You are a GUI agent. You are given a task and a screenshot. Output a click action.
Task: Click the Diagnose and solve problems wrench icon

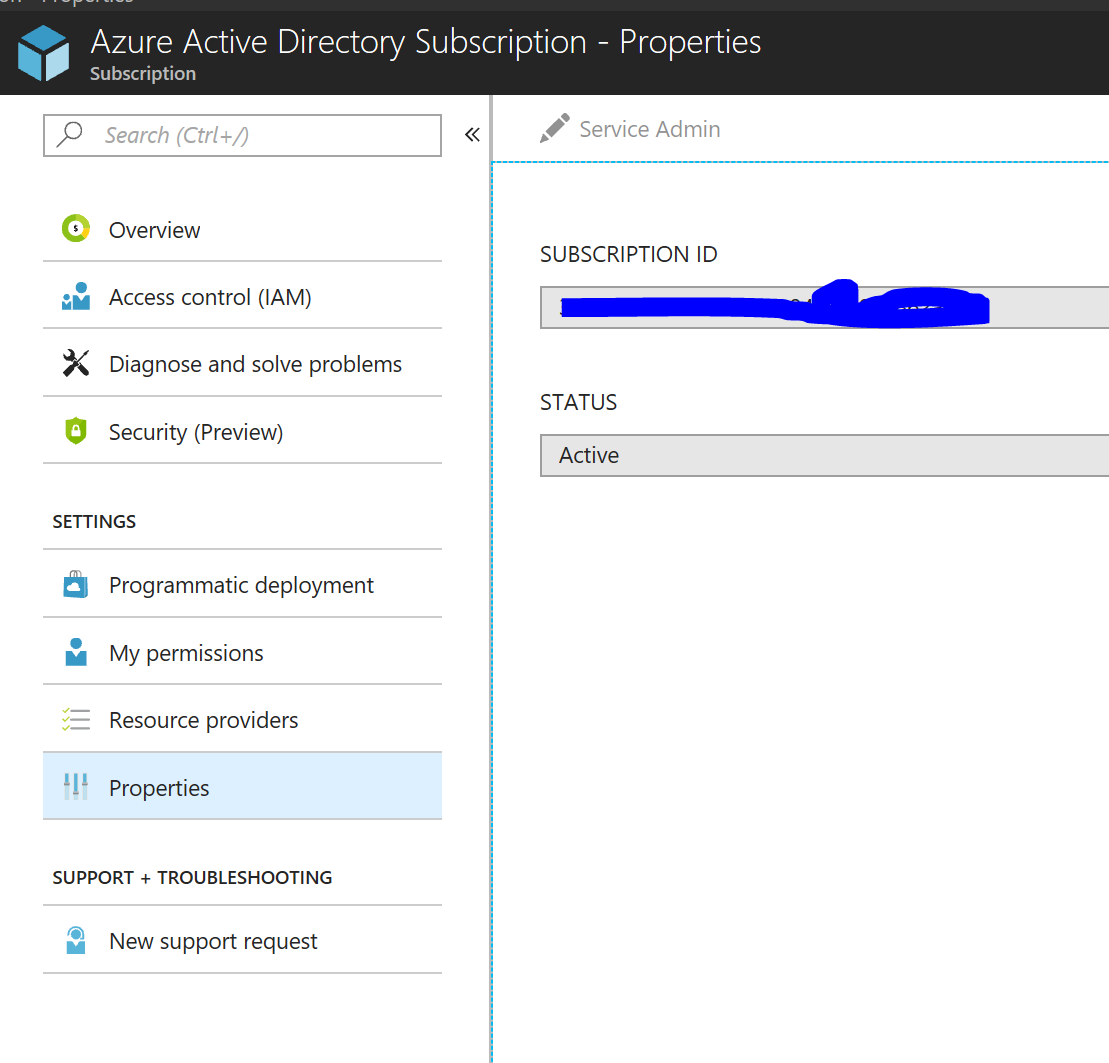pyautogui.click(x=78, y=363)
